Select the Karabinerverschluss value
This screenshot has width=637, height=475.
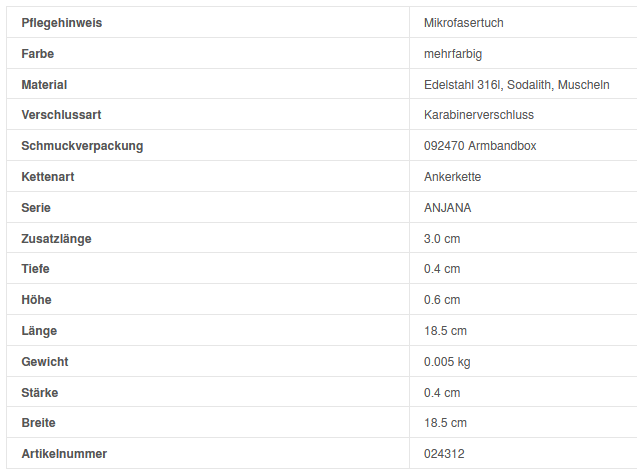[479, 115]
